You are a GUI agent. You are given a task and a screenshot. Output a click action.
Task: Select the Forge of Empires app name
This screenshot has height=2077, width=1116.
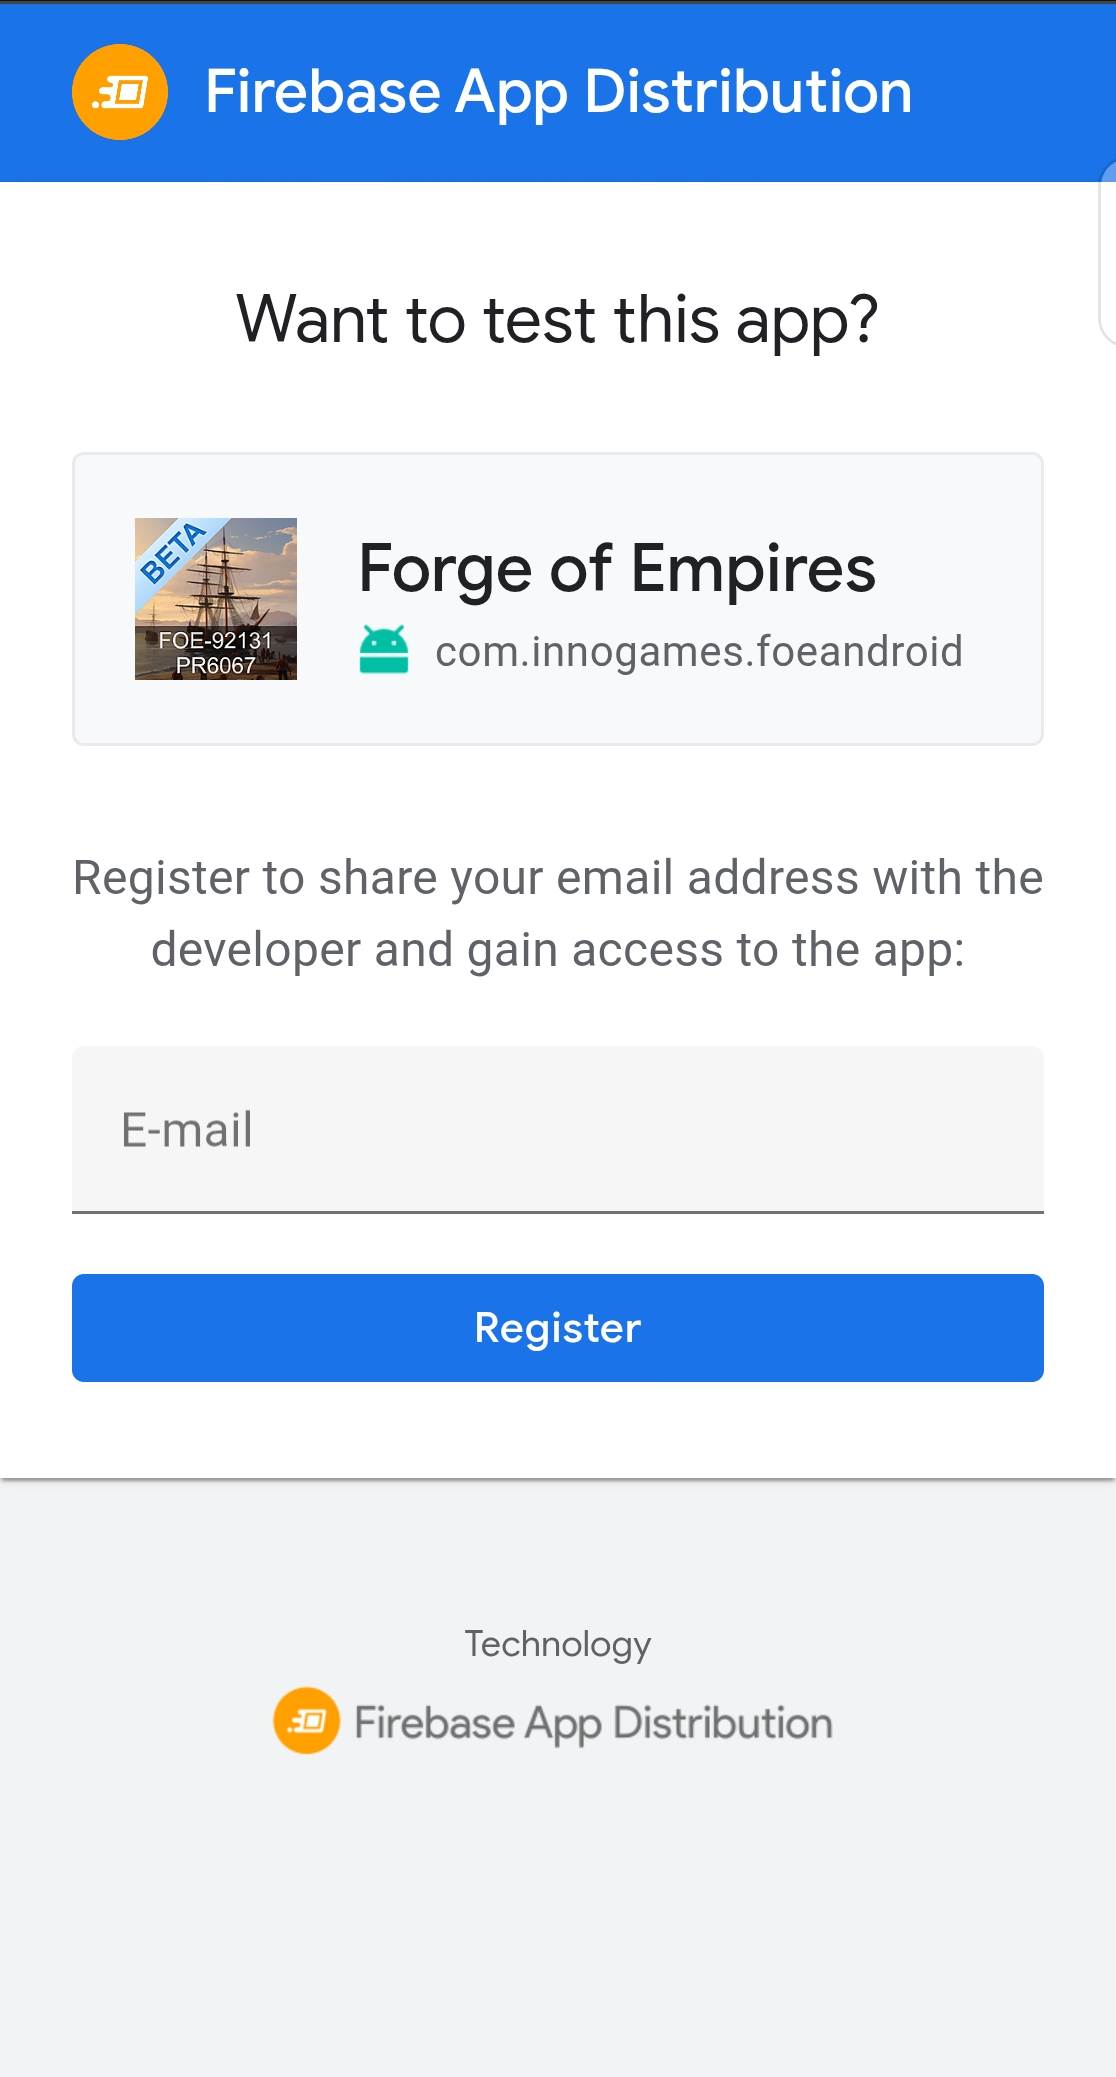(616, 568)
